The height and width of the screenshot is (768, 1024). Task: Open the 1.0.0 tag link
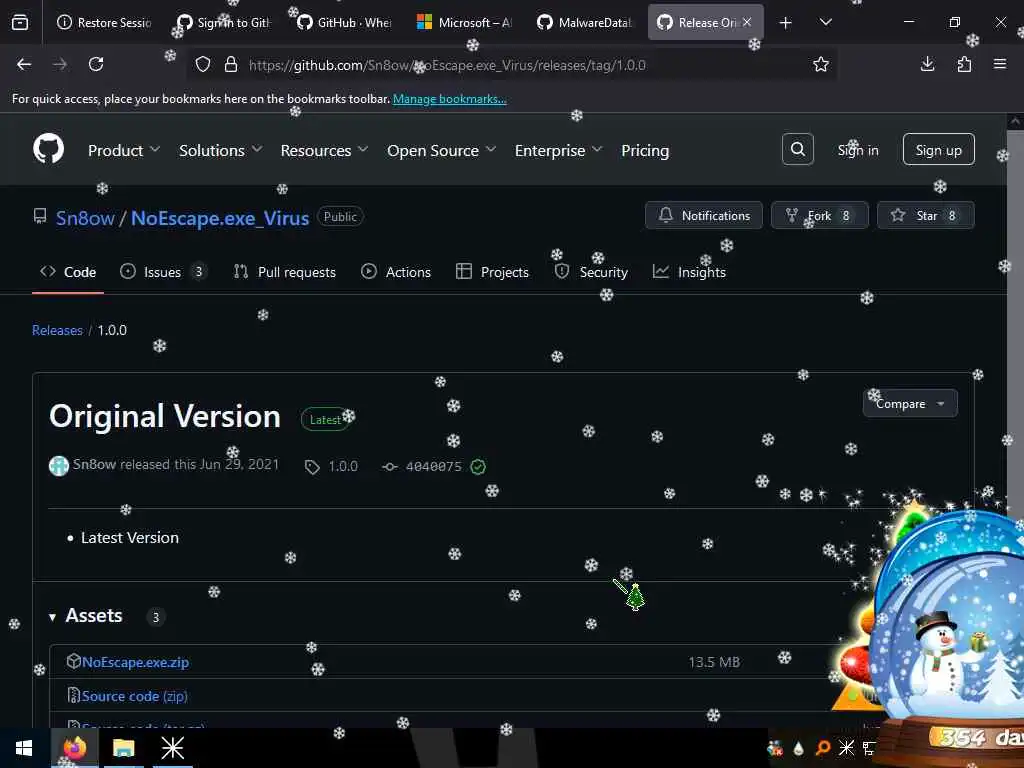pyautogui.click(x=342, y=466)
